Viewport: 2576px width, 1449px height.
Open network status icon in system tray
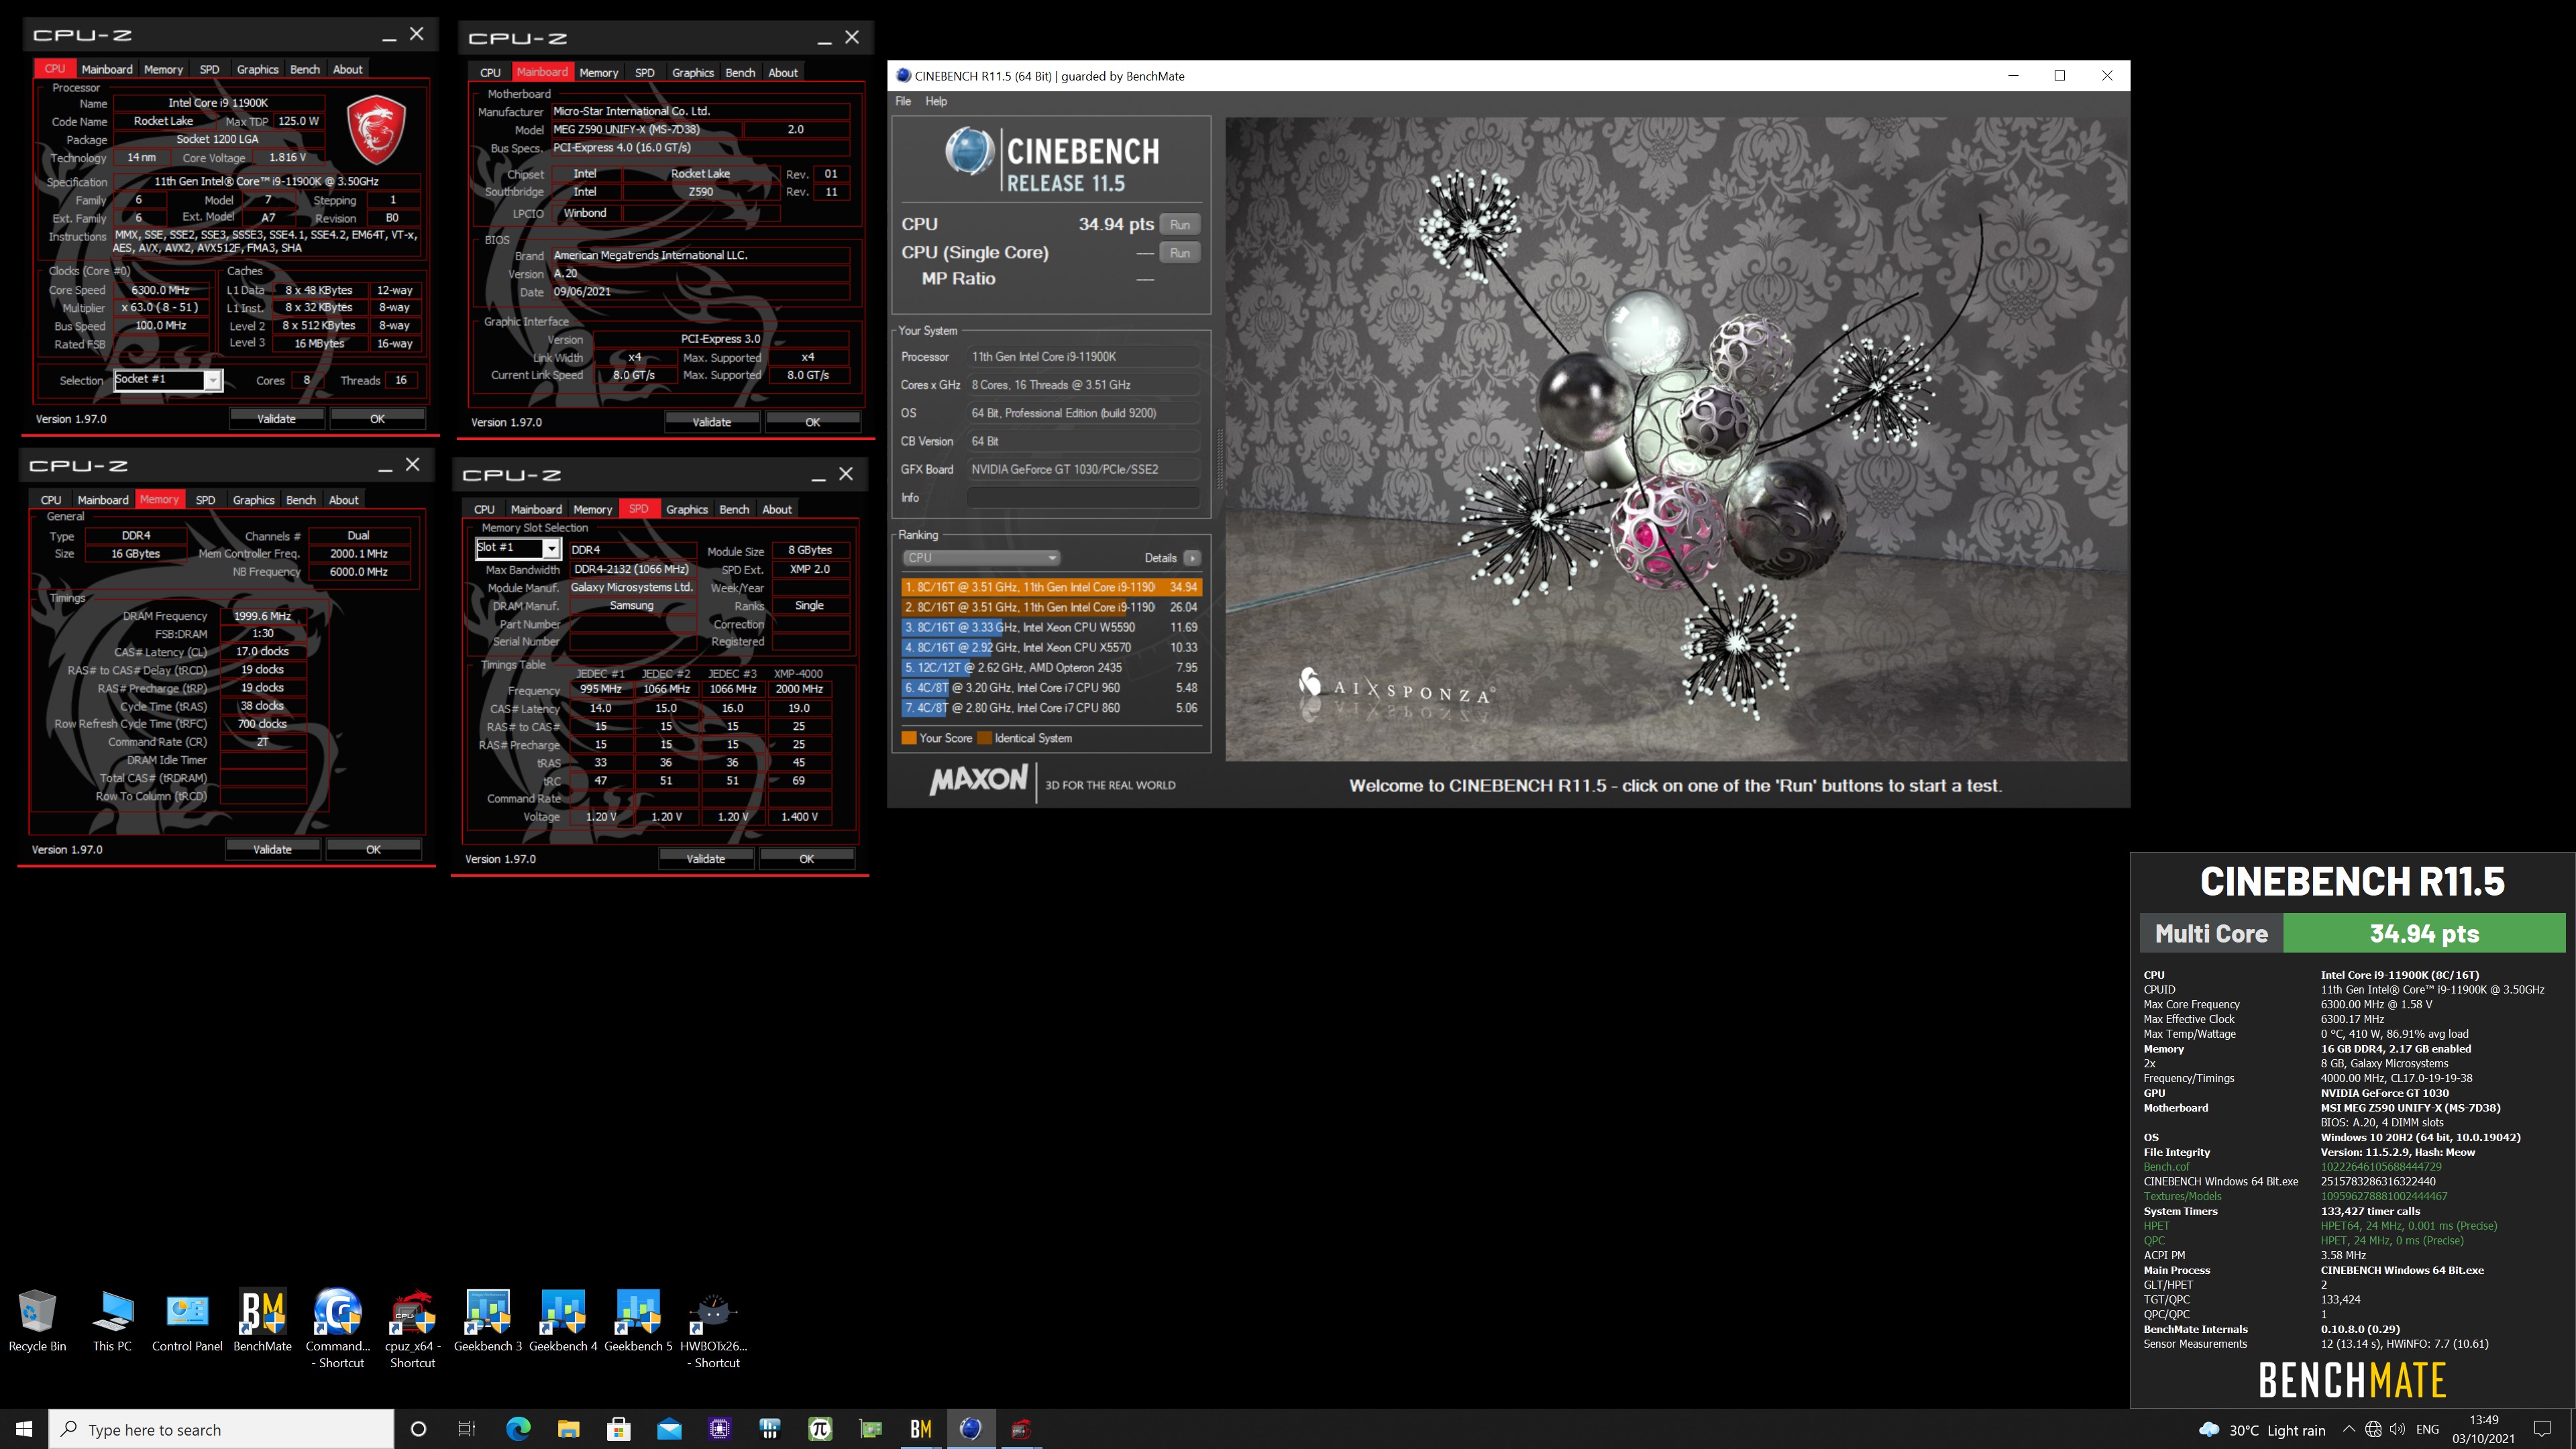2372,1430
